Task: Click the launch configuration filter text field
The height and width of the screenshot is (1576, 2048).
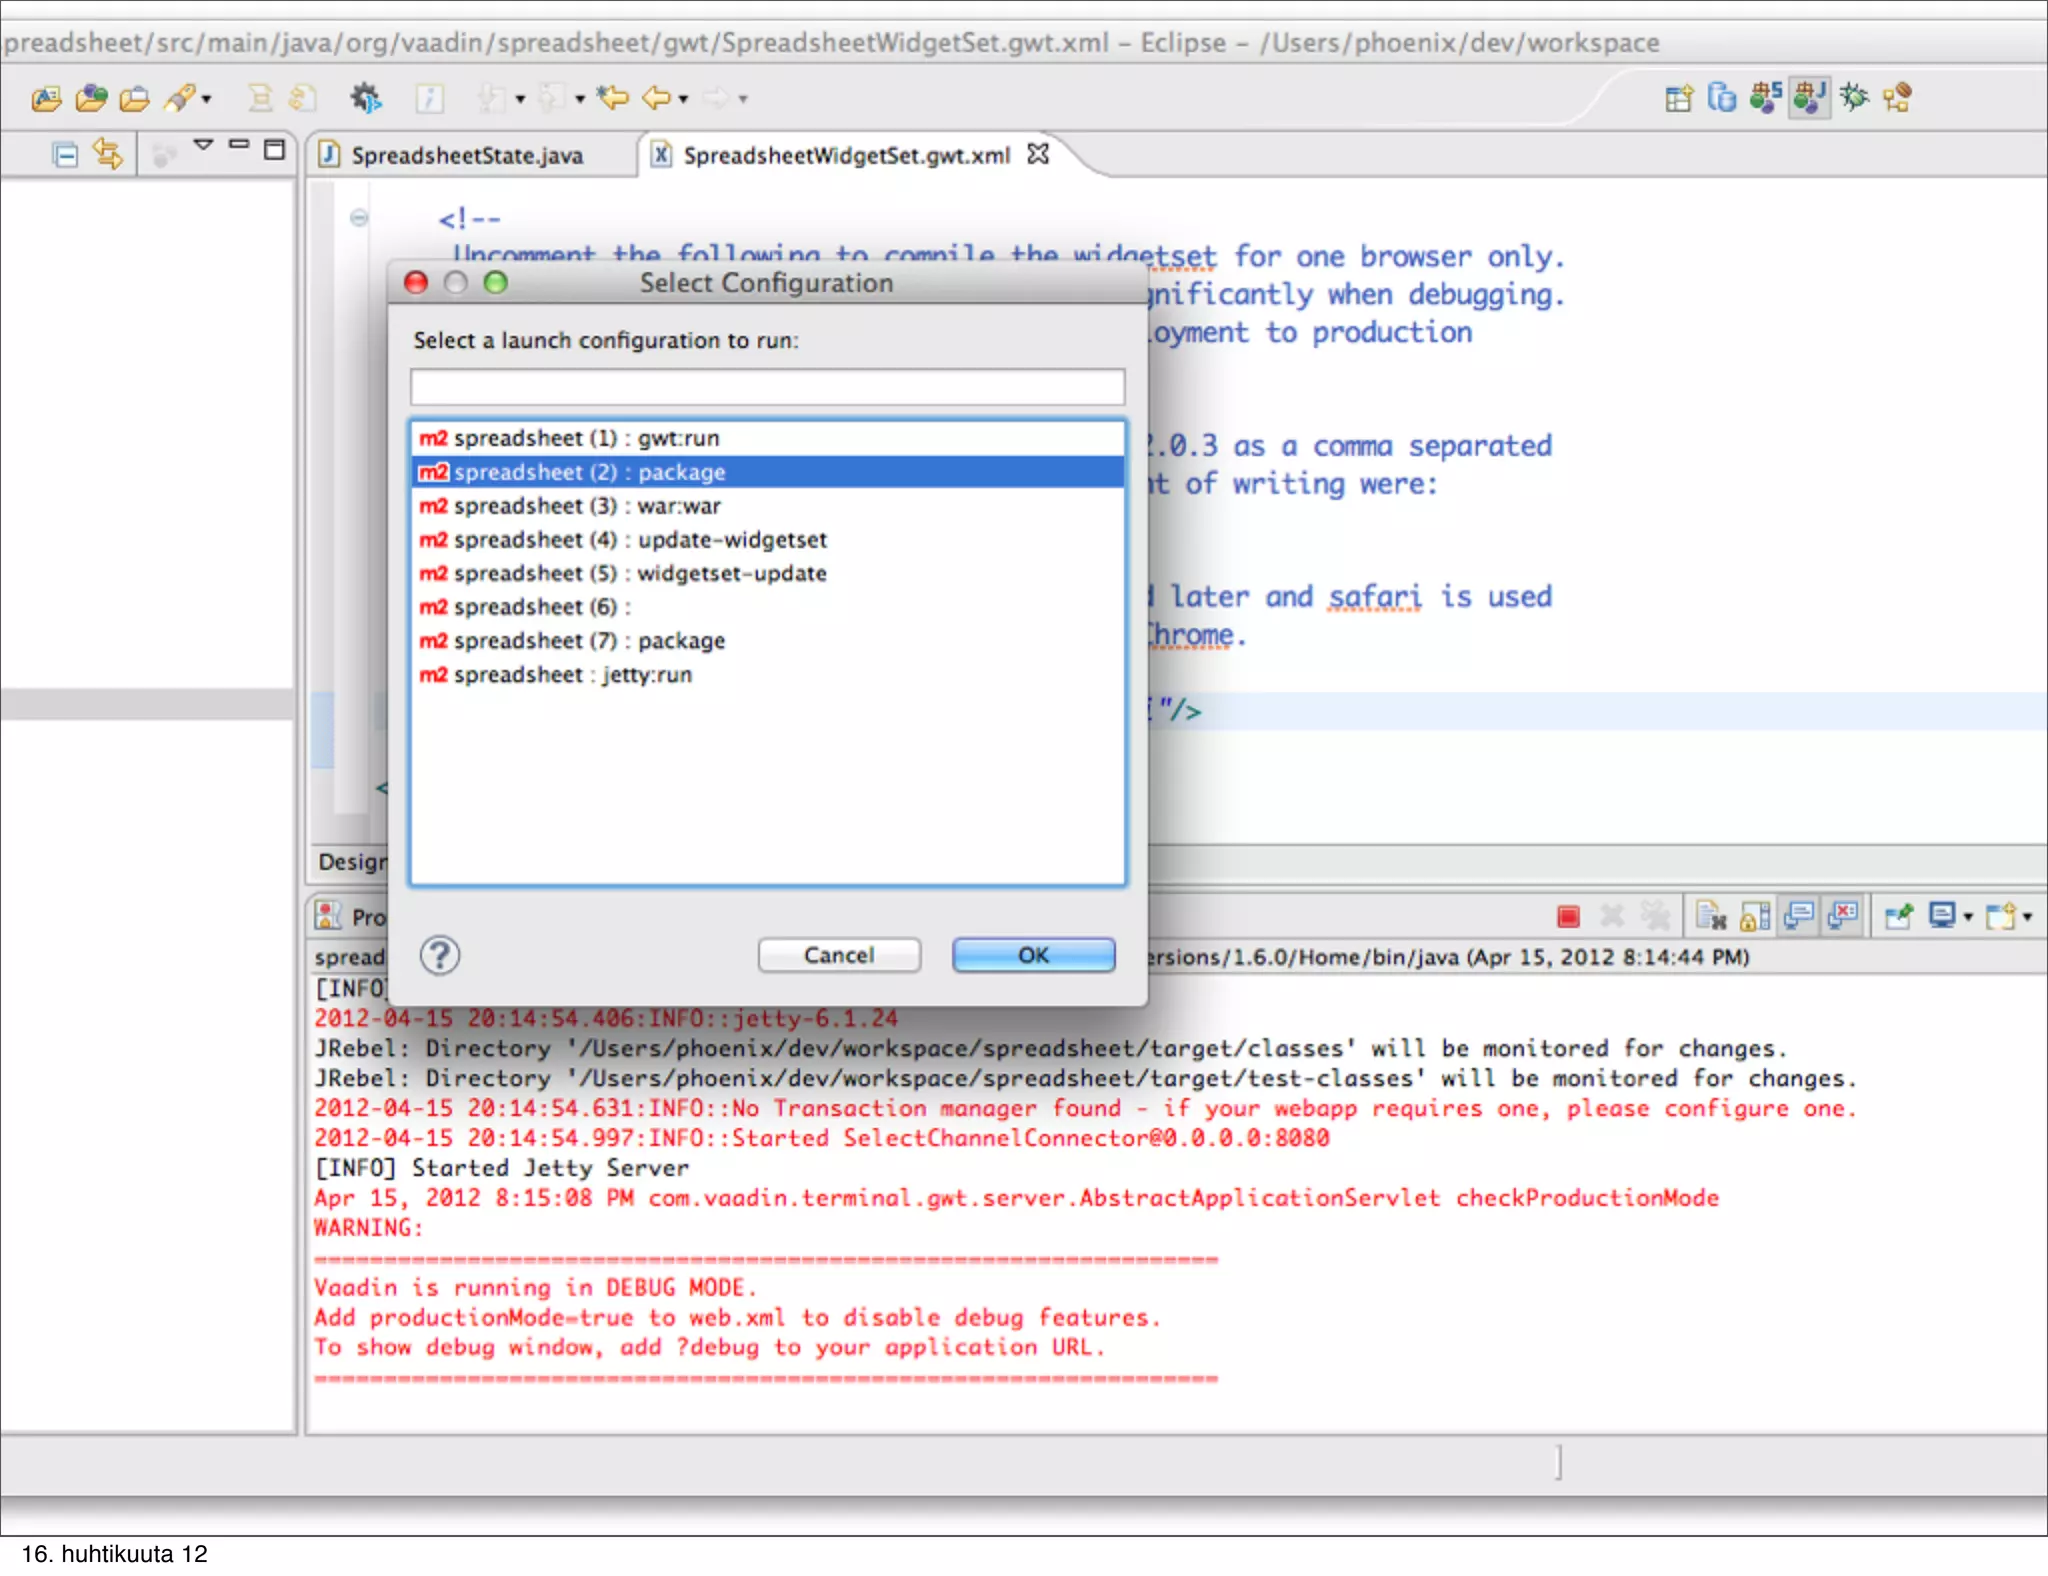Action: coord(767,387)
